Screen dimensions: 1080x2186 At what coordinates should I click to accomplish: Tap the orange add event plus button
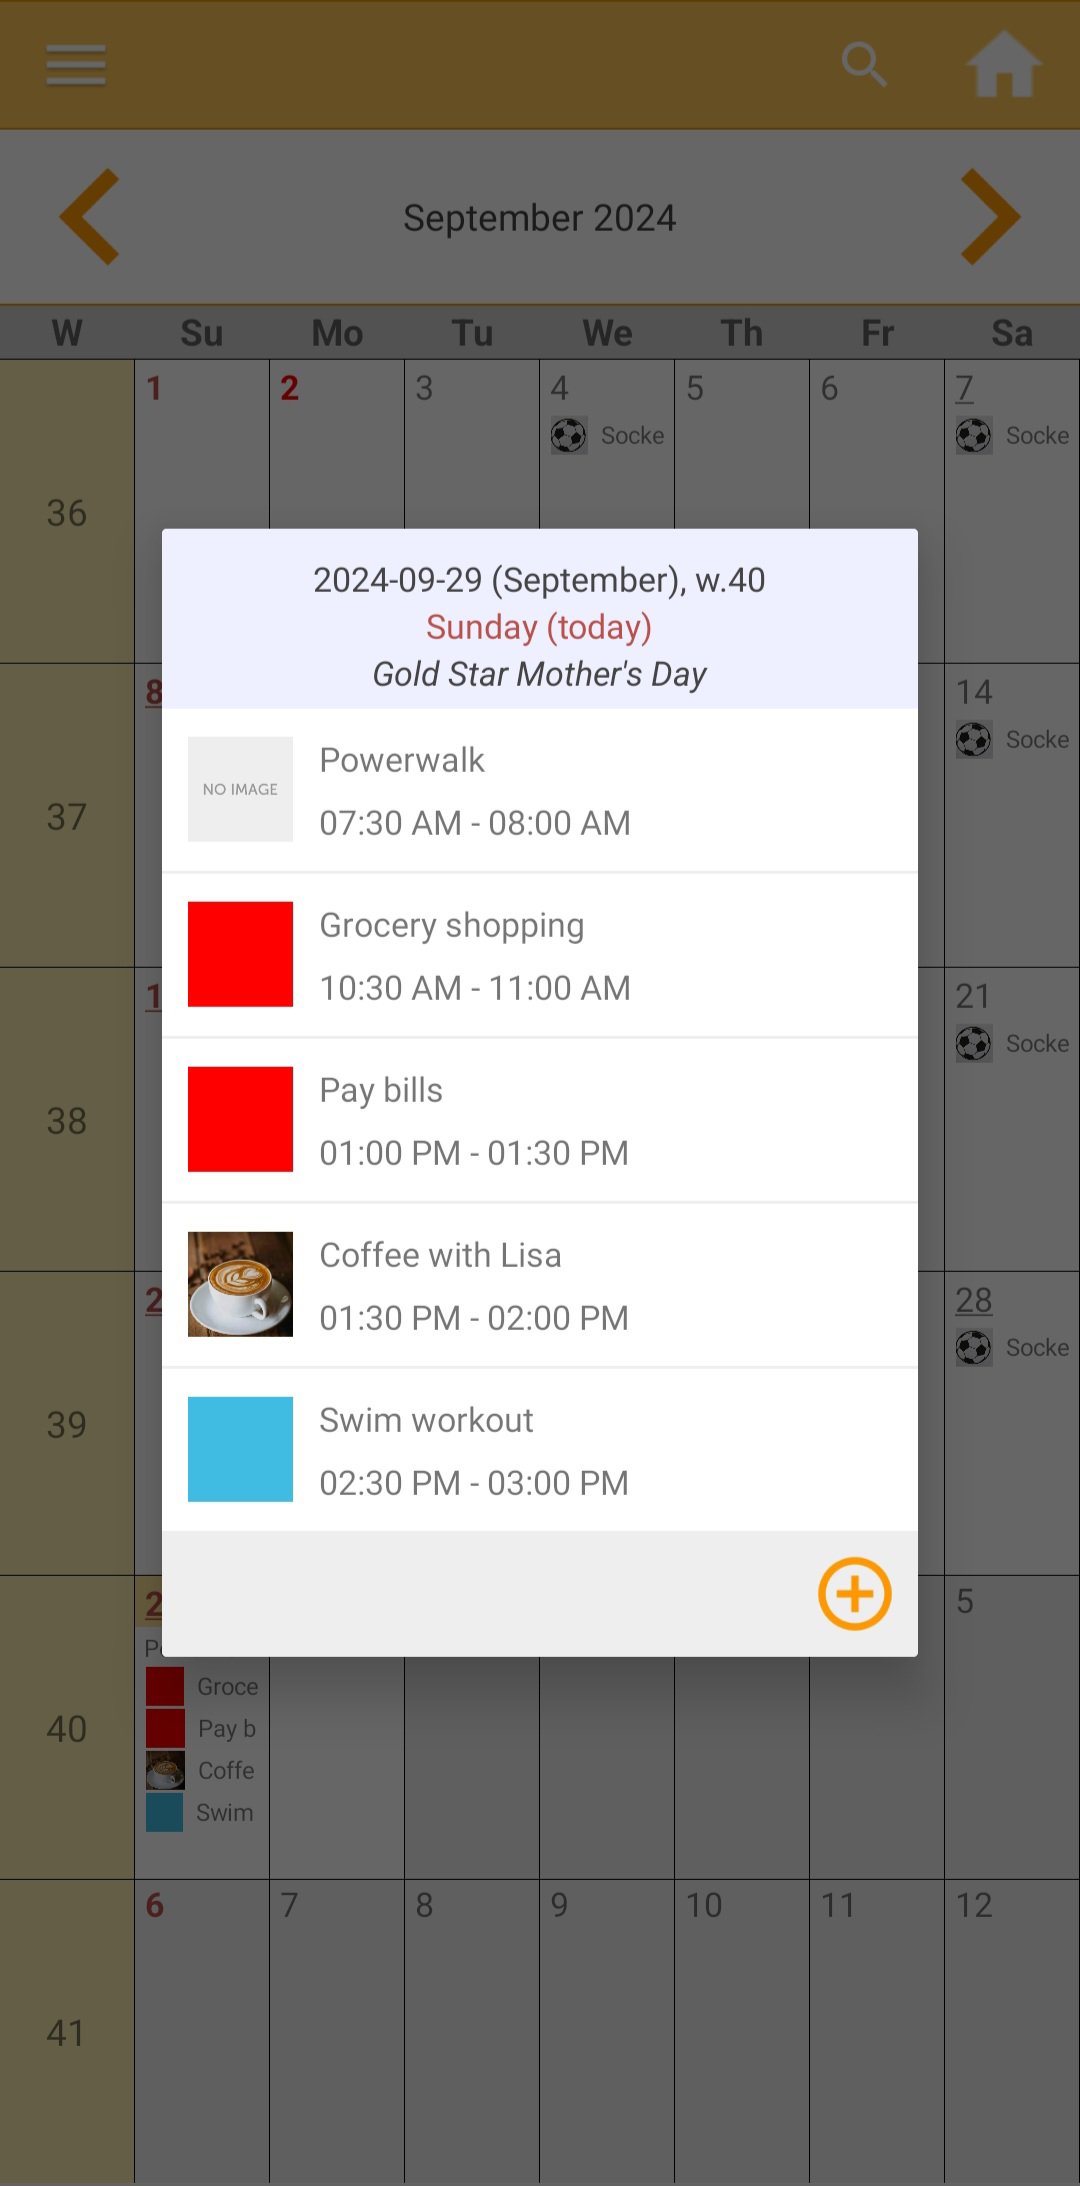coord(855,1593)
